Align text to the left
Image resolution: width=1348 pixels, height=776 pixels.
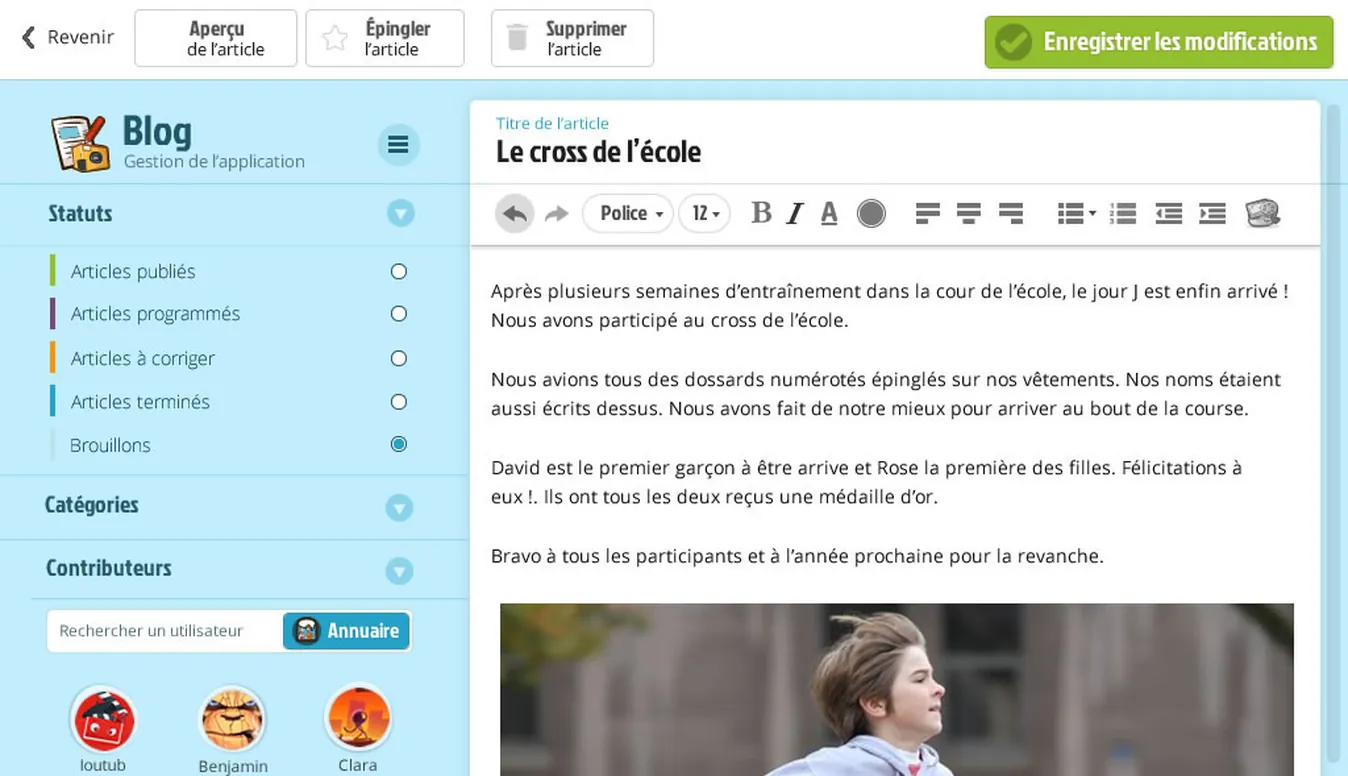pyautogui.click(x=928, y=213)
